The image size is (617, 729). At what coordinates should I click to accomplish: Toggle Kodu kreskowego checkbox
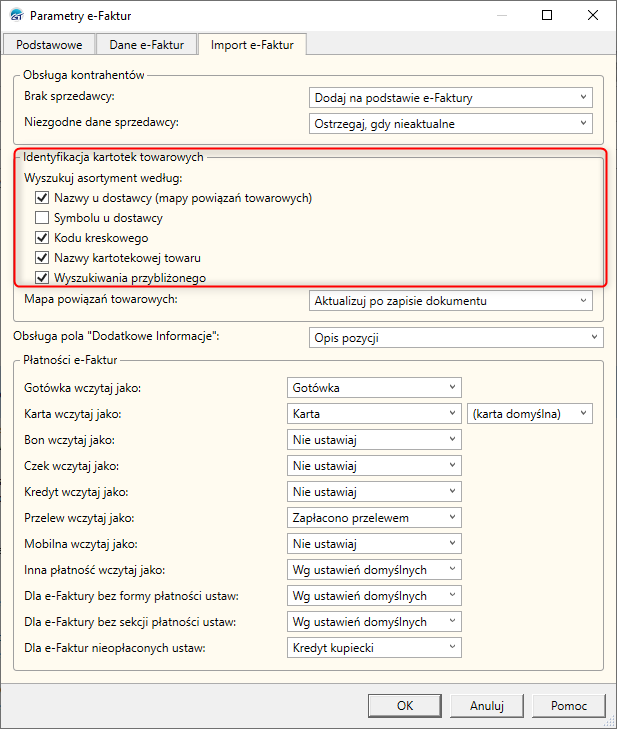42,238
